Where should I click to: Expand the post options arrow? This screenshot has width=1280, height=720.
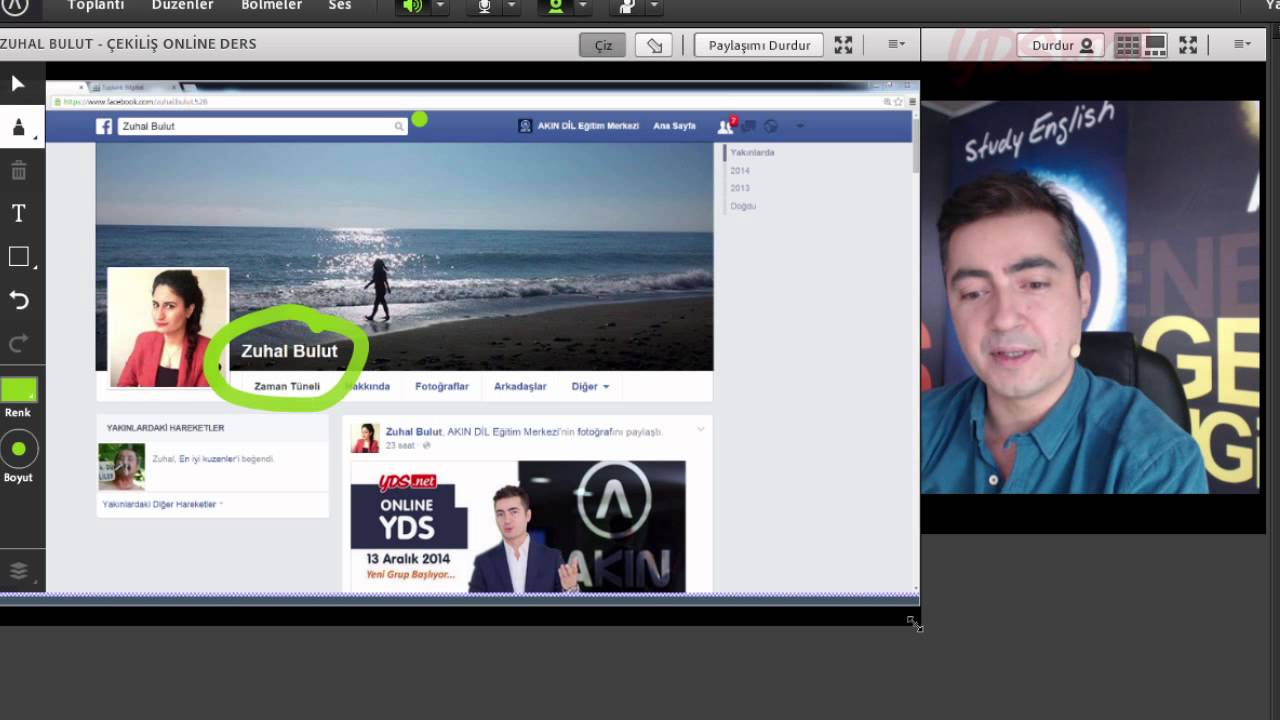point(700,430)
